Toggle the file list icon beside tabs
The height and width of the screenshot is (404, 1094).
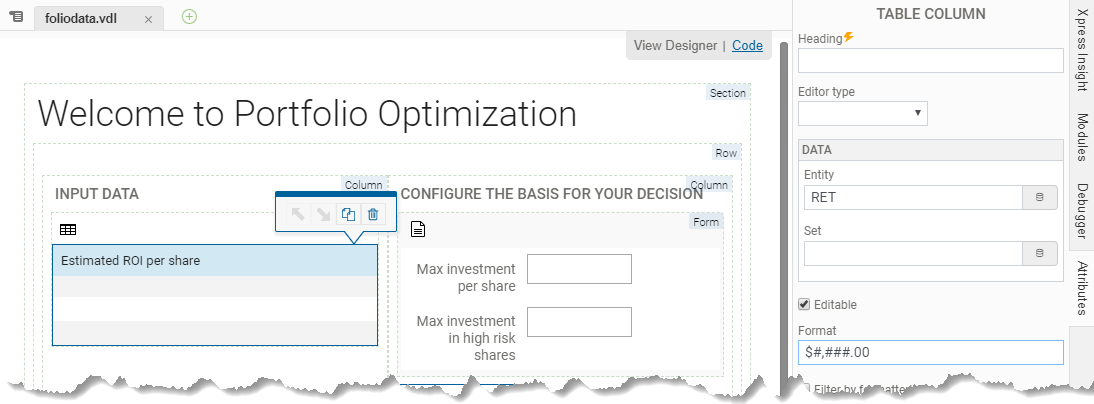(x=16, y=16)
